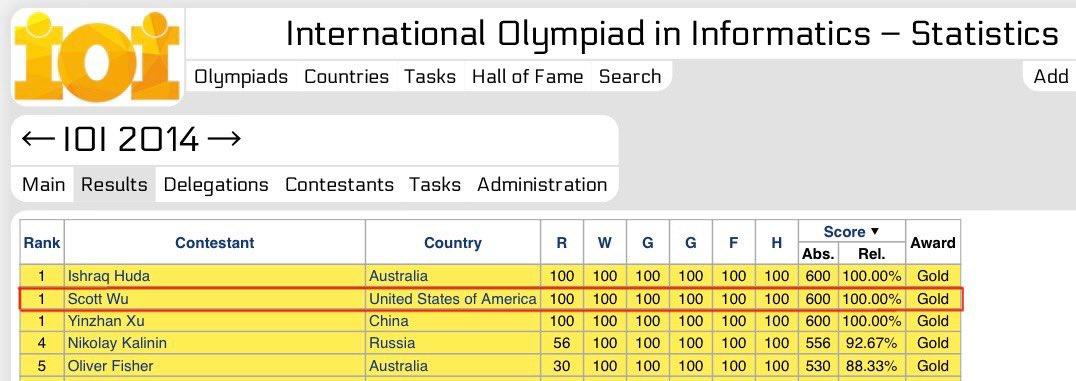Go to previous olympiad with left arrow
Viewport: 1076px width, 381px height.
coord(38,140)
